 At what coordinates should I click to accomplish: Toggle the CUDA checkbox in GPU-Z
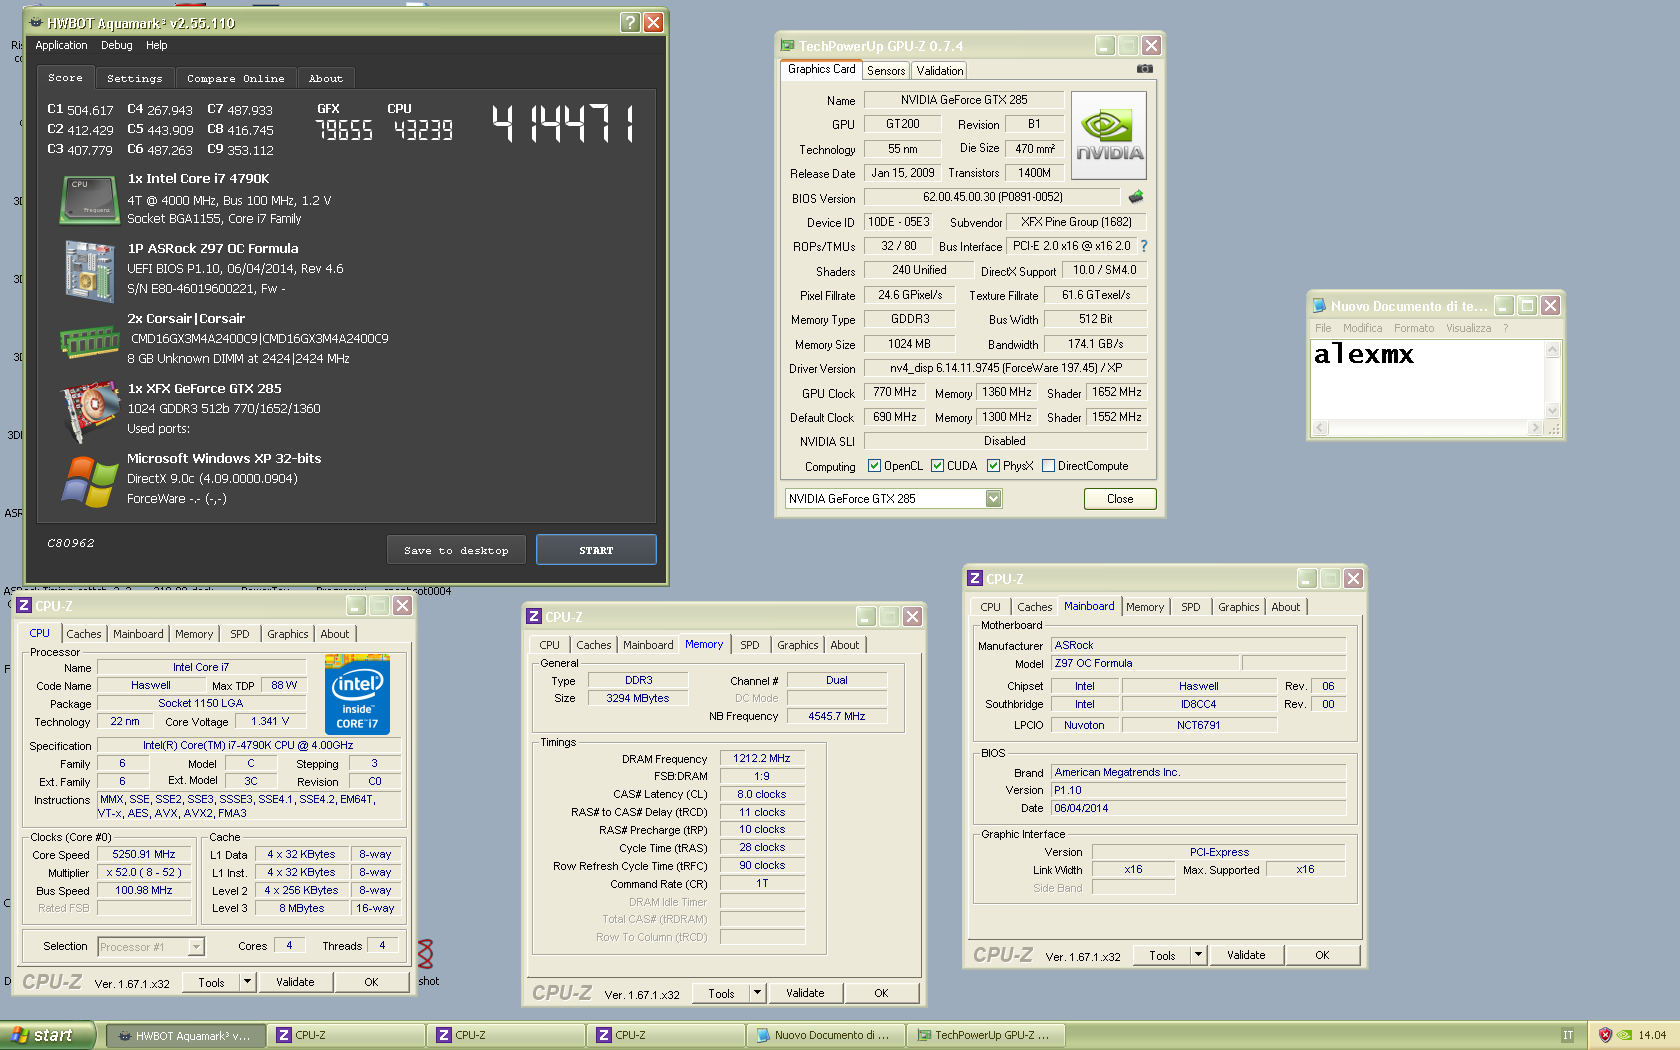click(x=937, y=466)
